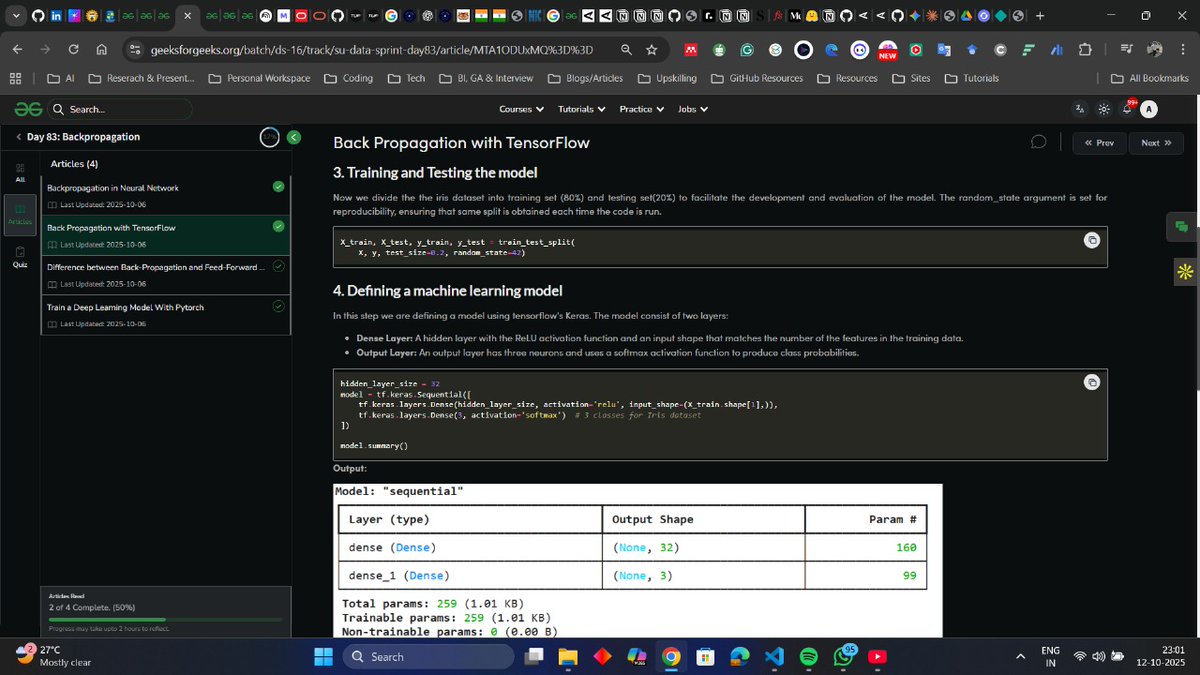
Task: Go back from Day 83: Backpropagation
Action: pos(19,137)
